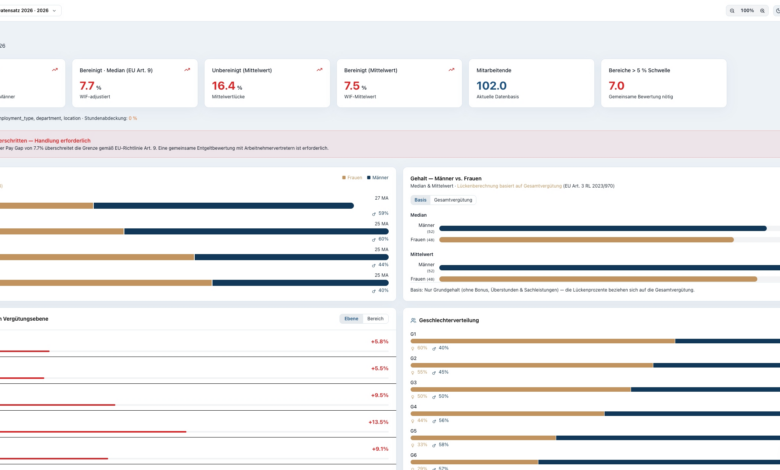Select the Ebene view toggle
The width and height of the screenshot is (780, 470).
pyautogui.click(x=351, y=319)
